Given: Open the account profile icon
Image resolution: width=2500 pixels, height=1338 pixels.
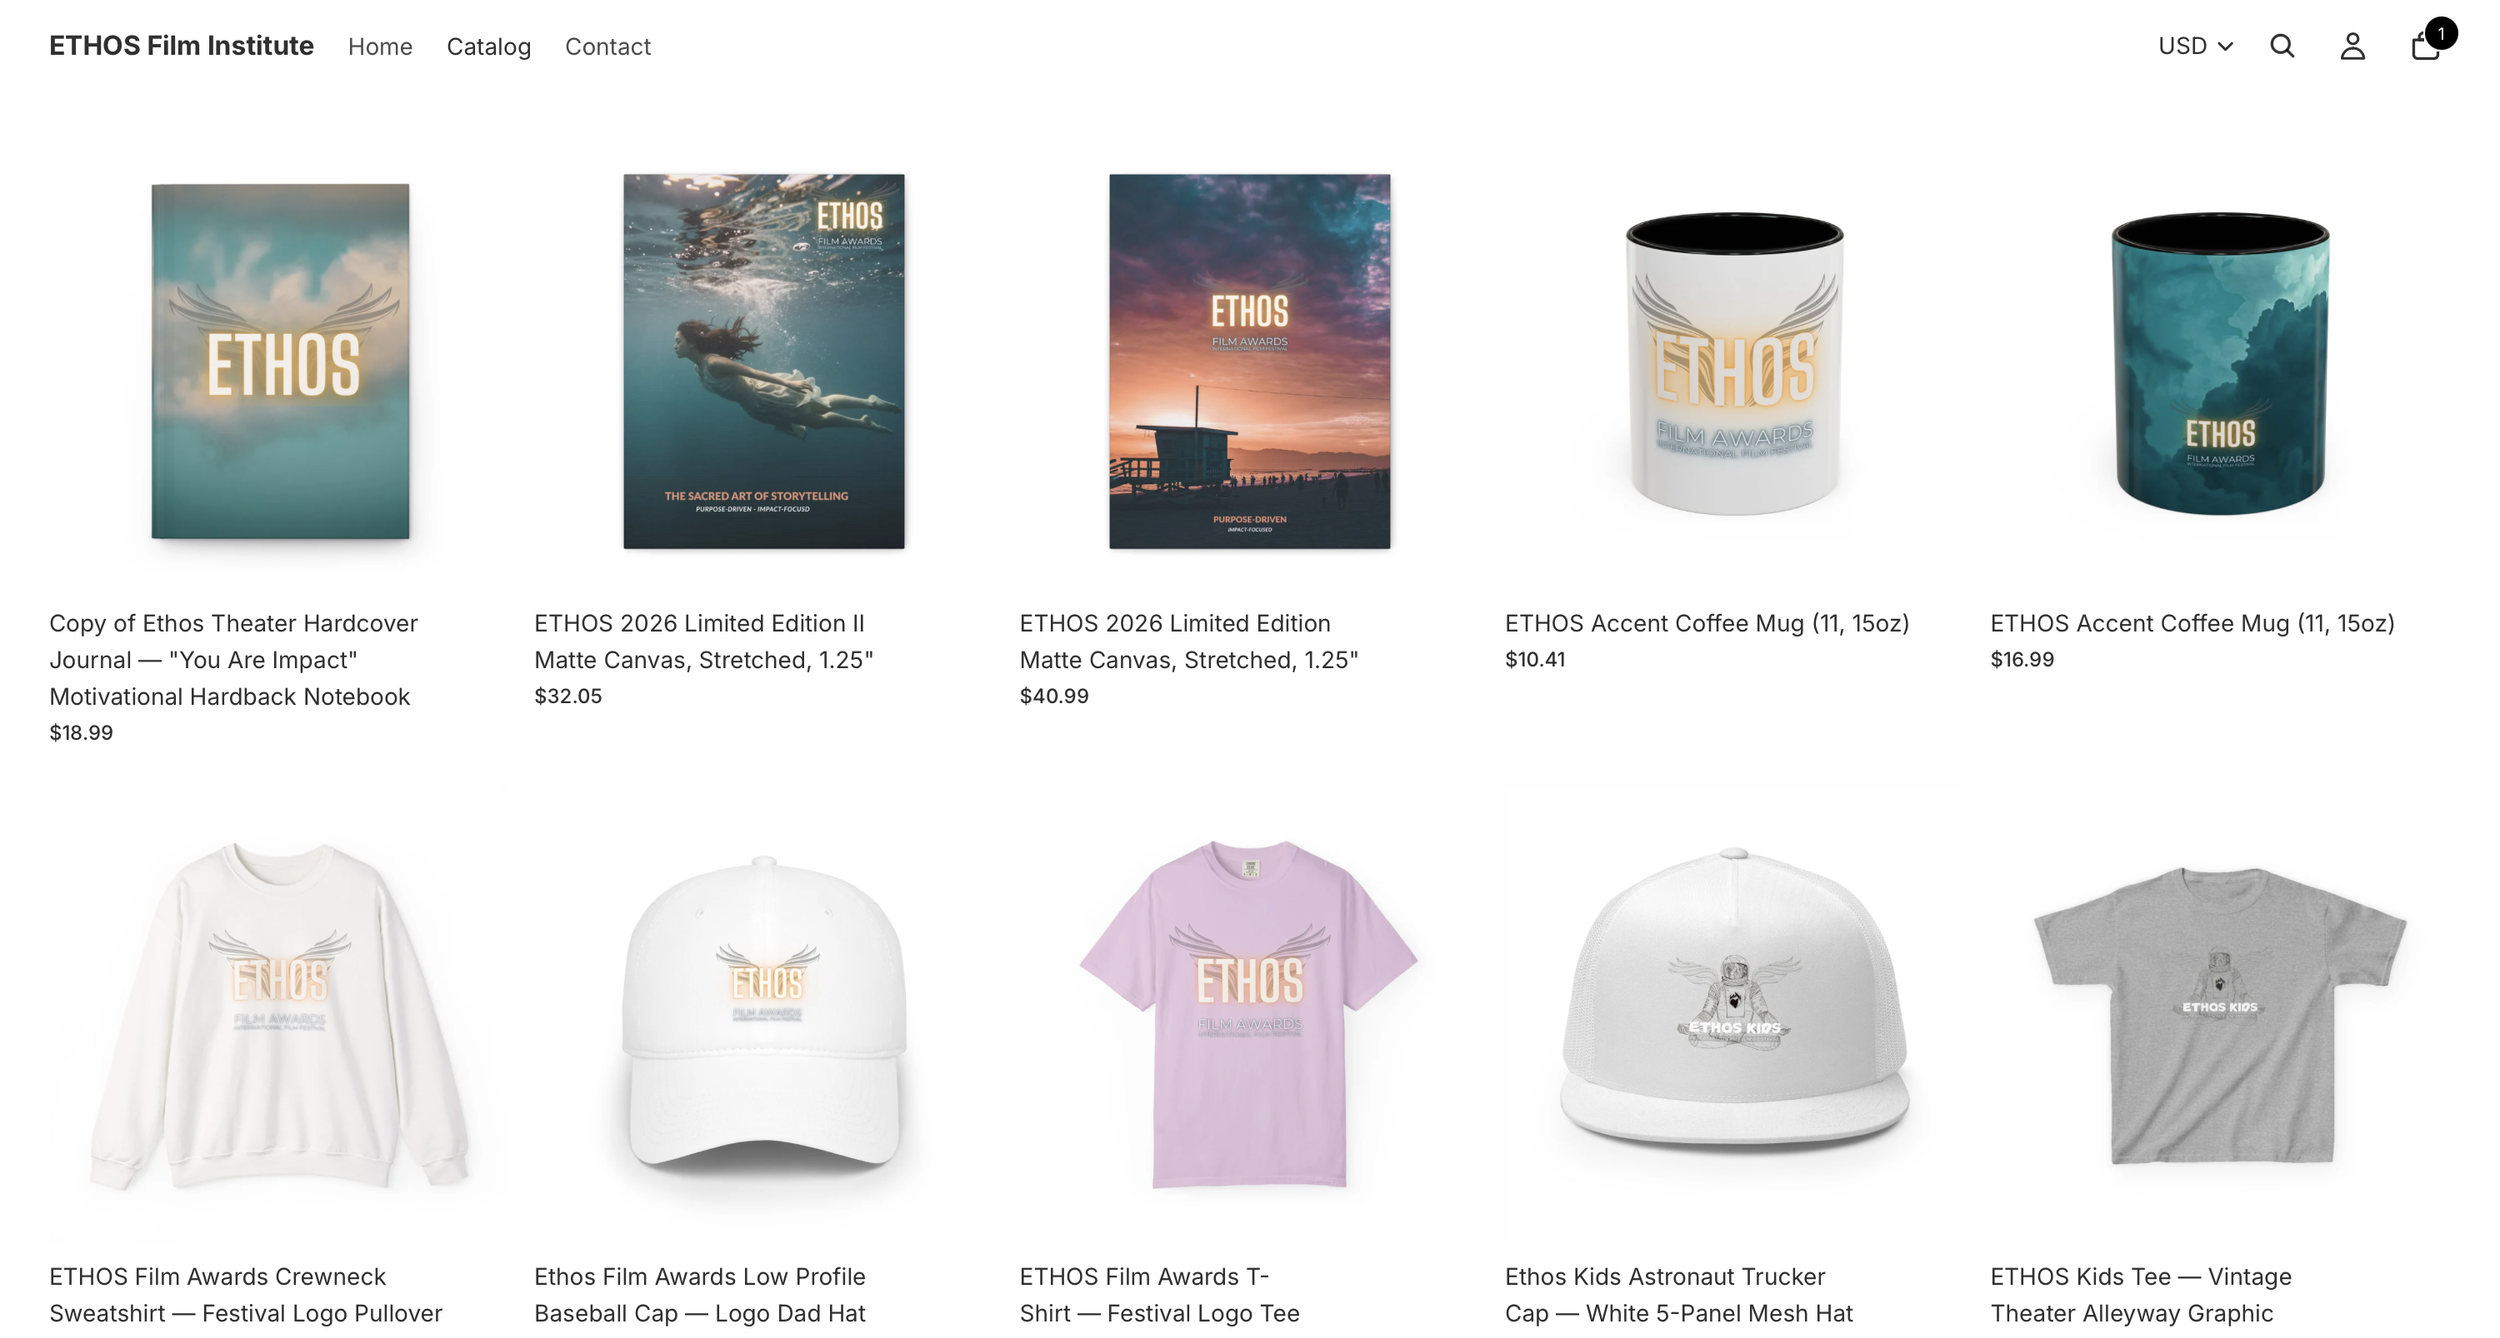Looking at the screenshot, I should 2353,46.
